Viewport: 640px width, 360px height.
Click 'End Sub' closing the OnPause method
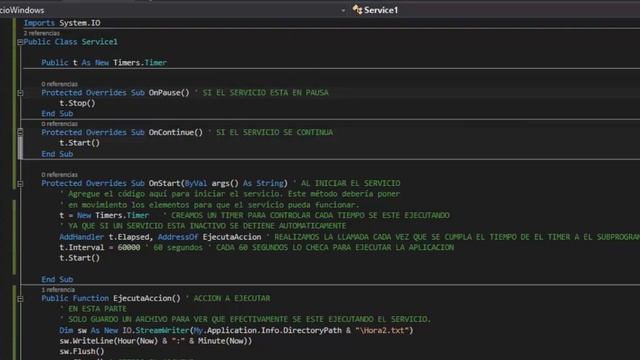click(x=57, y=113)
